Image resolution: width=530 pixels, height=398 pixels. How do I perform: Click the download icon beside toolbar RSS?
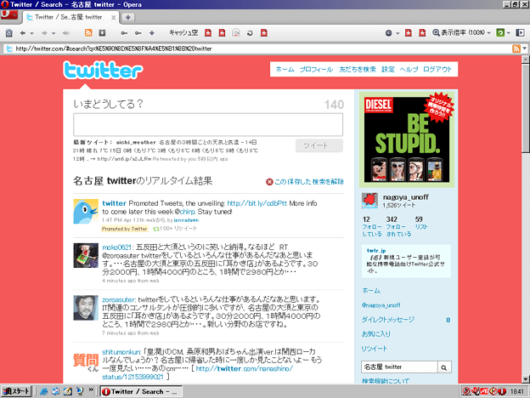102,33
